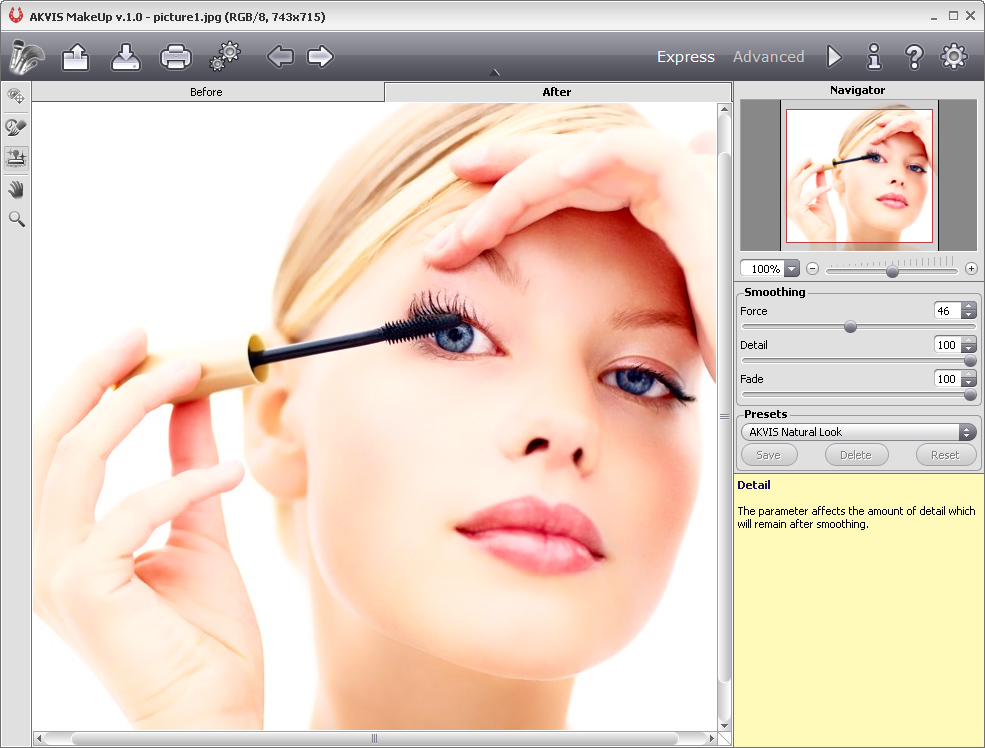This screenshot has width=985, height=748.
Task: Save the image with the download icon
Action: (x=126, y=57)
